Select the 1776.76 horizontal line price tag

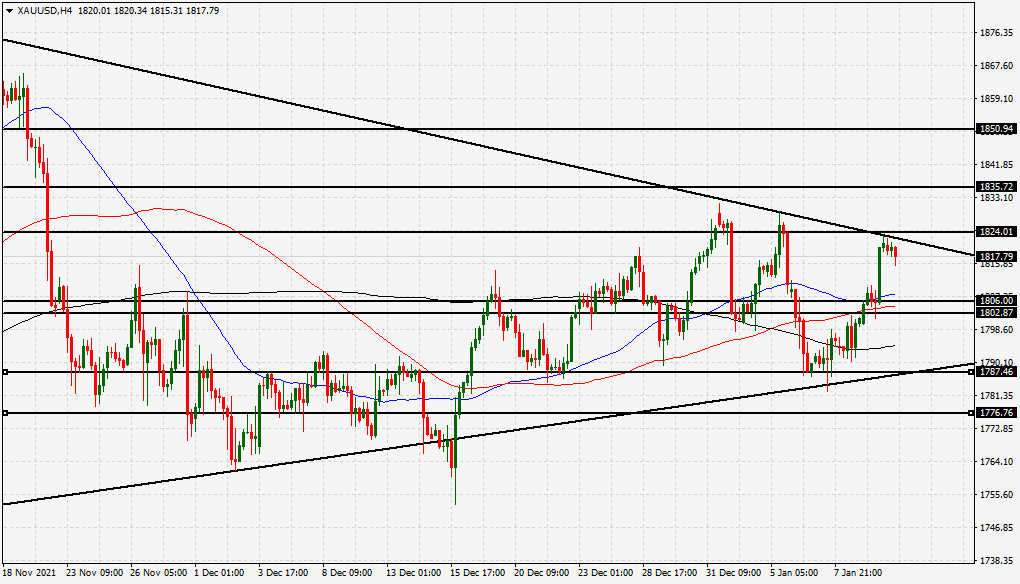(997, 413)
